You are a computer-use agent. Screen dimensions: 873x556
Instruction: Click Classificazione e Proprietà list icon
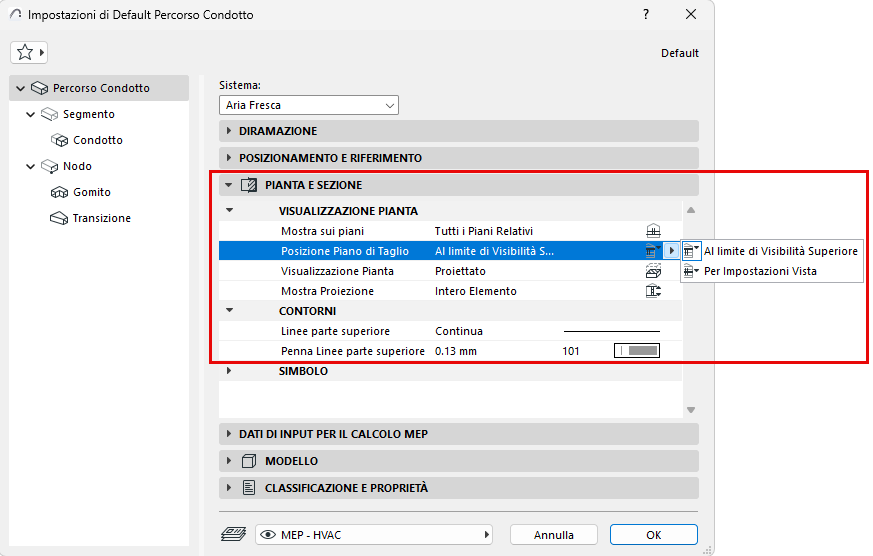pyautogui.click(x=249, y=488)
